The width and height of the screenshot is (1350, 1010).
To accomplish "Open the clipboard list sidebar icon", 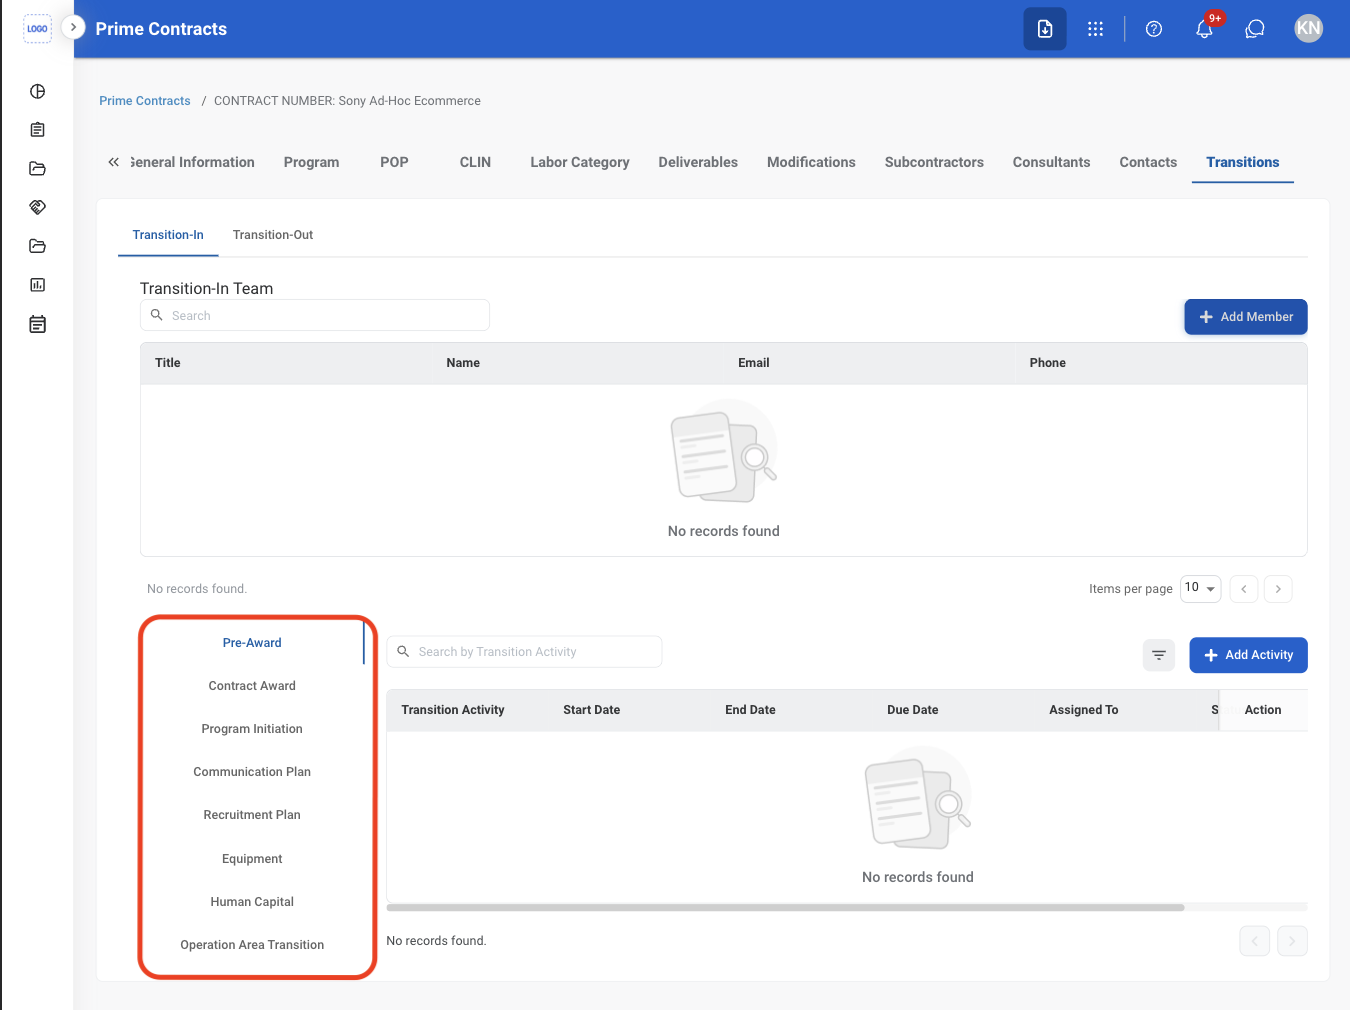I will pyautogui.click(x=38, y=130).
